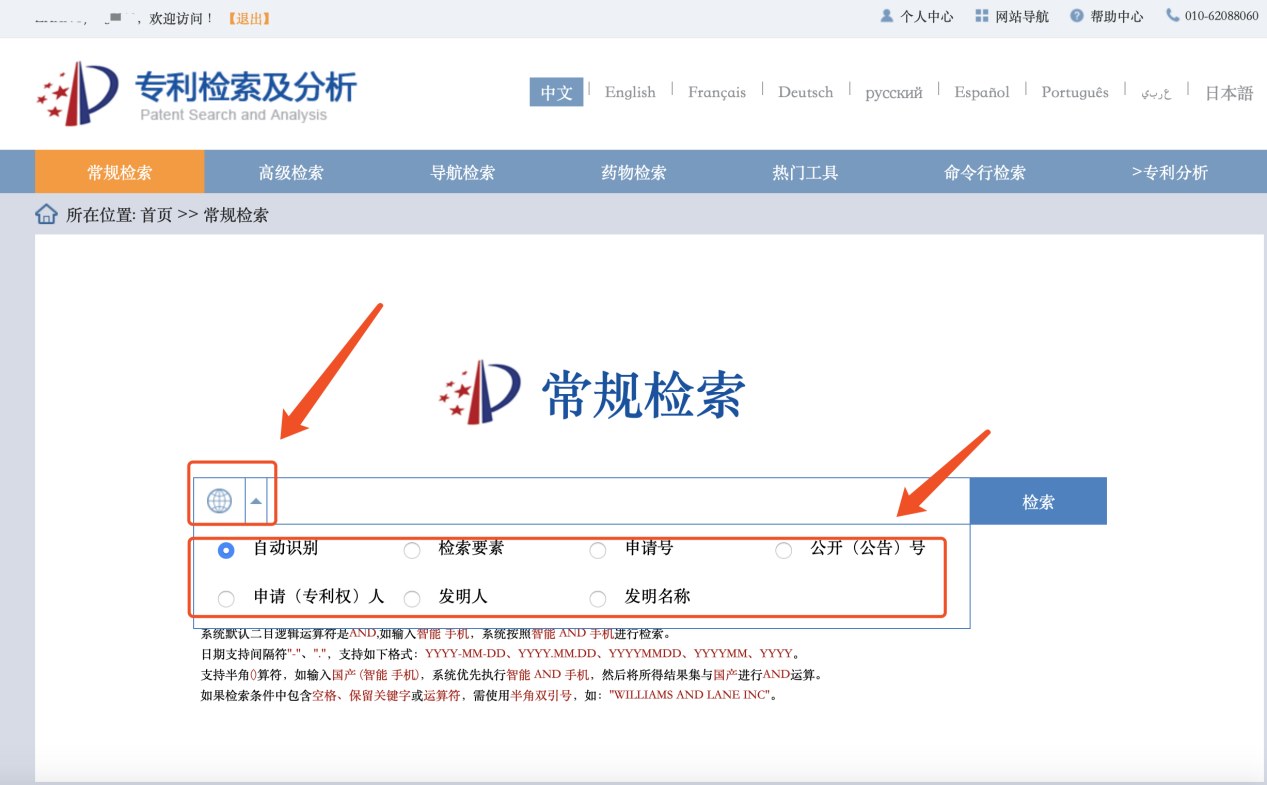Switch language to English
This screenshot has width=1267, height=785.
click(630, 92)
